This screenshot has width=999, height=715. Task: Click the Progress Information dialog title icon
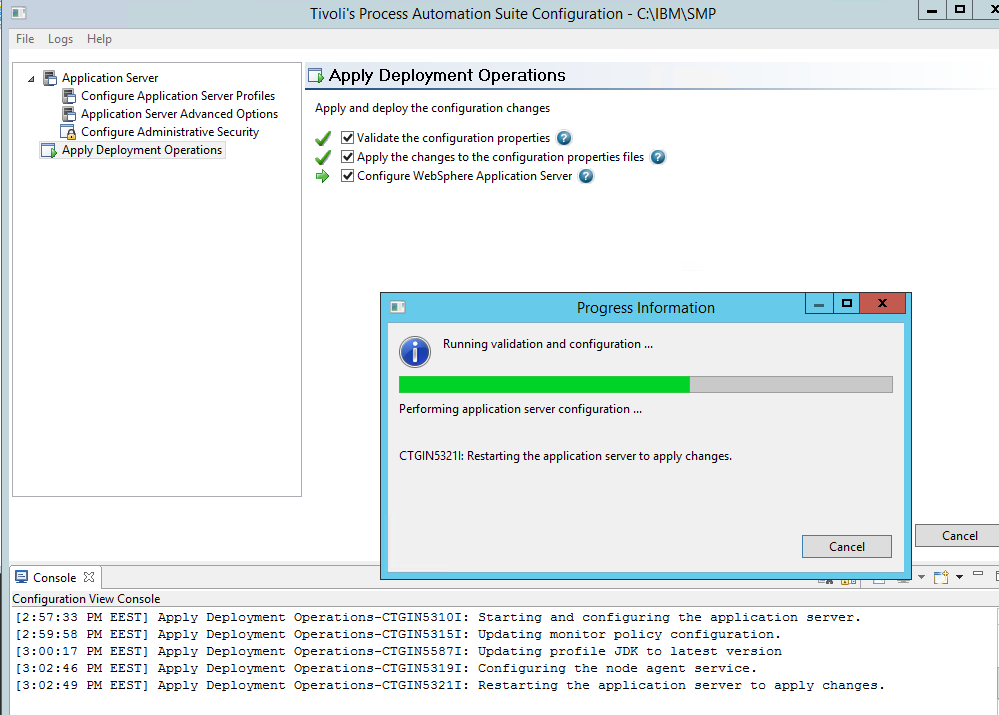tap(398, 307)
